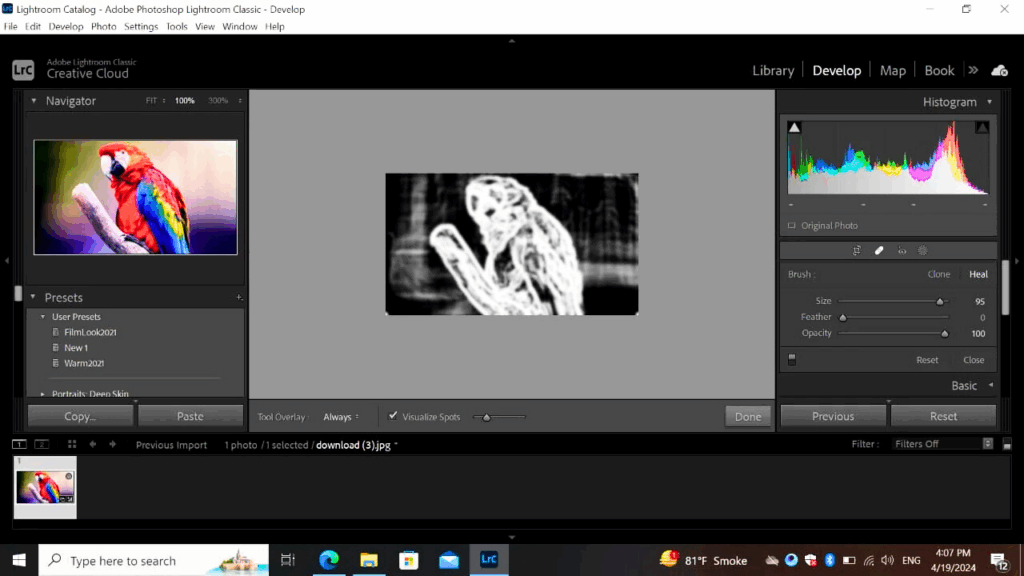This screenshot has height=576, width=1024.
Task: Open the Photo menu
Action: click(x=103, y=27)
